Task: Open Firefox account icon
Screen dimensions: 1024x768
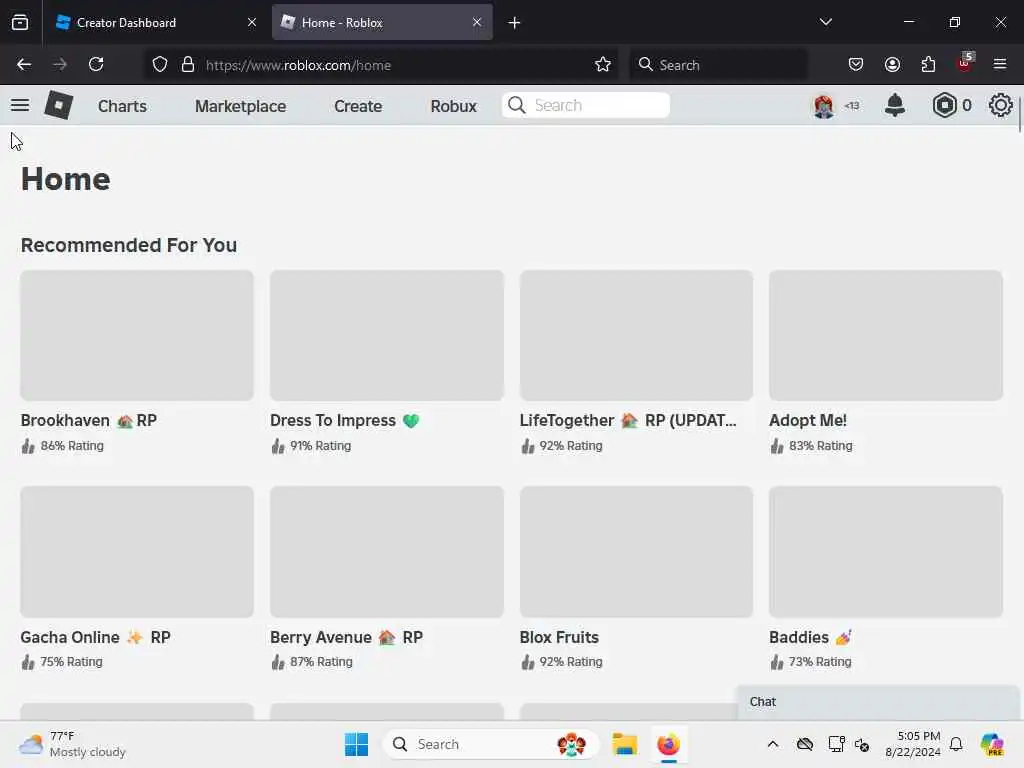Action: (x=892, y=65)
